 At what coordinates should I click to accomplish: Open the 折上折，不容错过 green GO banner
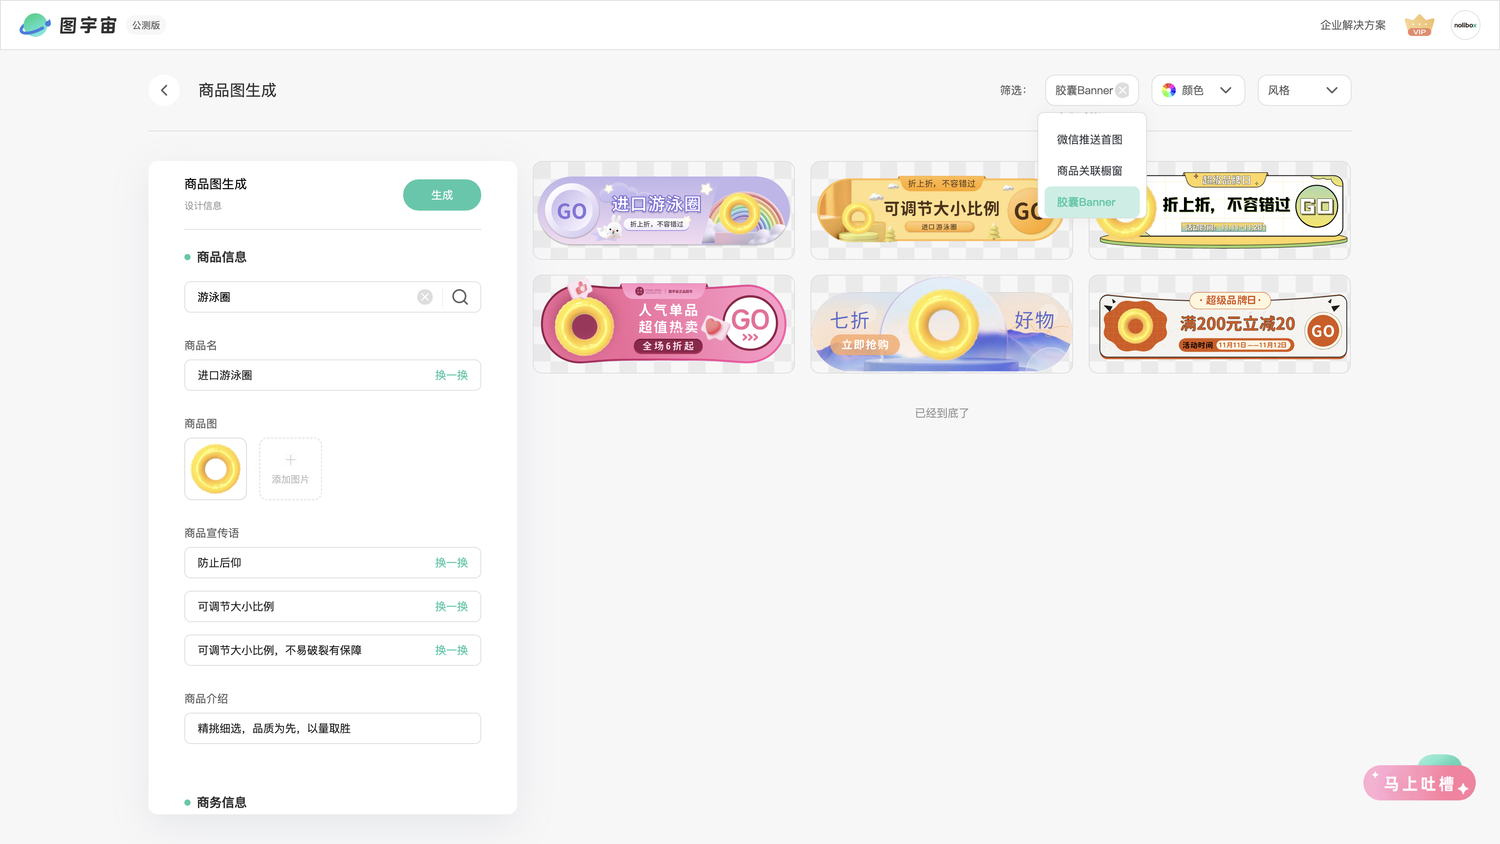pyautogui.click(x=1220, y=211)
